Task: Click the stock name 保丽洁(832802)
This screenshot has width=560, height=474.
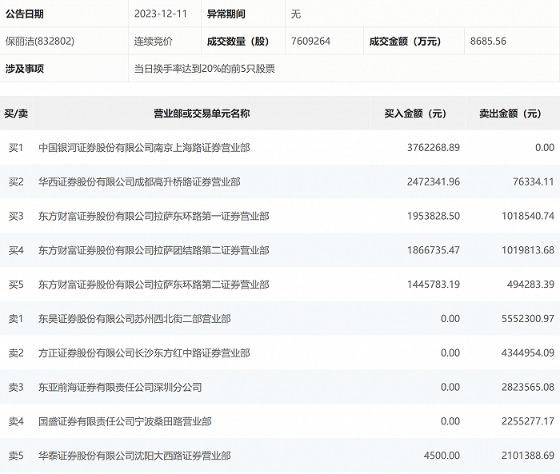Action: click(x=40, y=41)
